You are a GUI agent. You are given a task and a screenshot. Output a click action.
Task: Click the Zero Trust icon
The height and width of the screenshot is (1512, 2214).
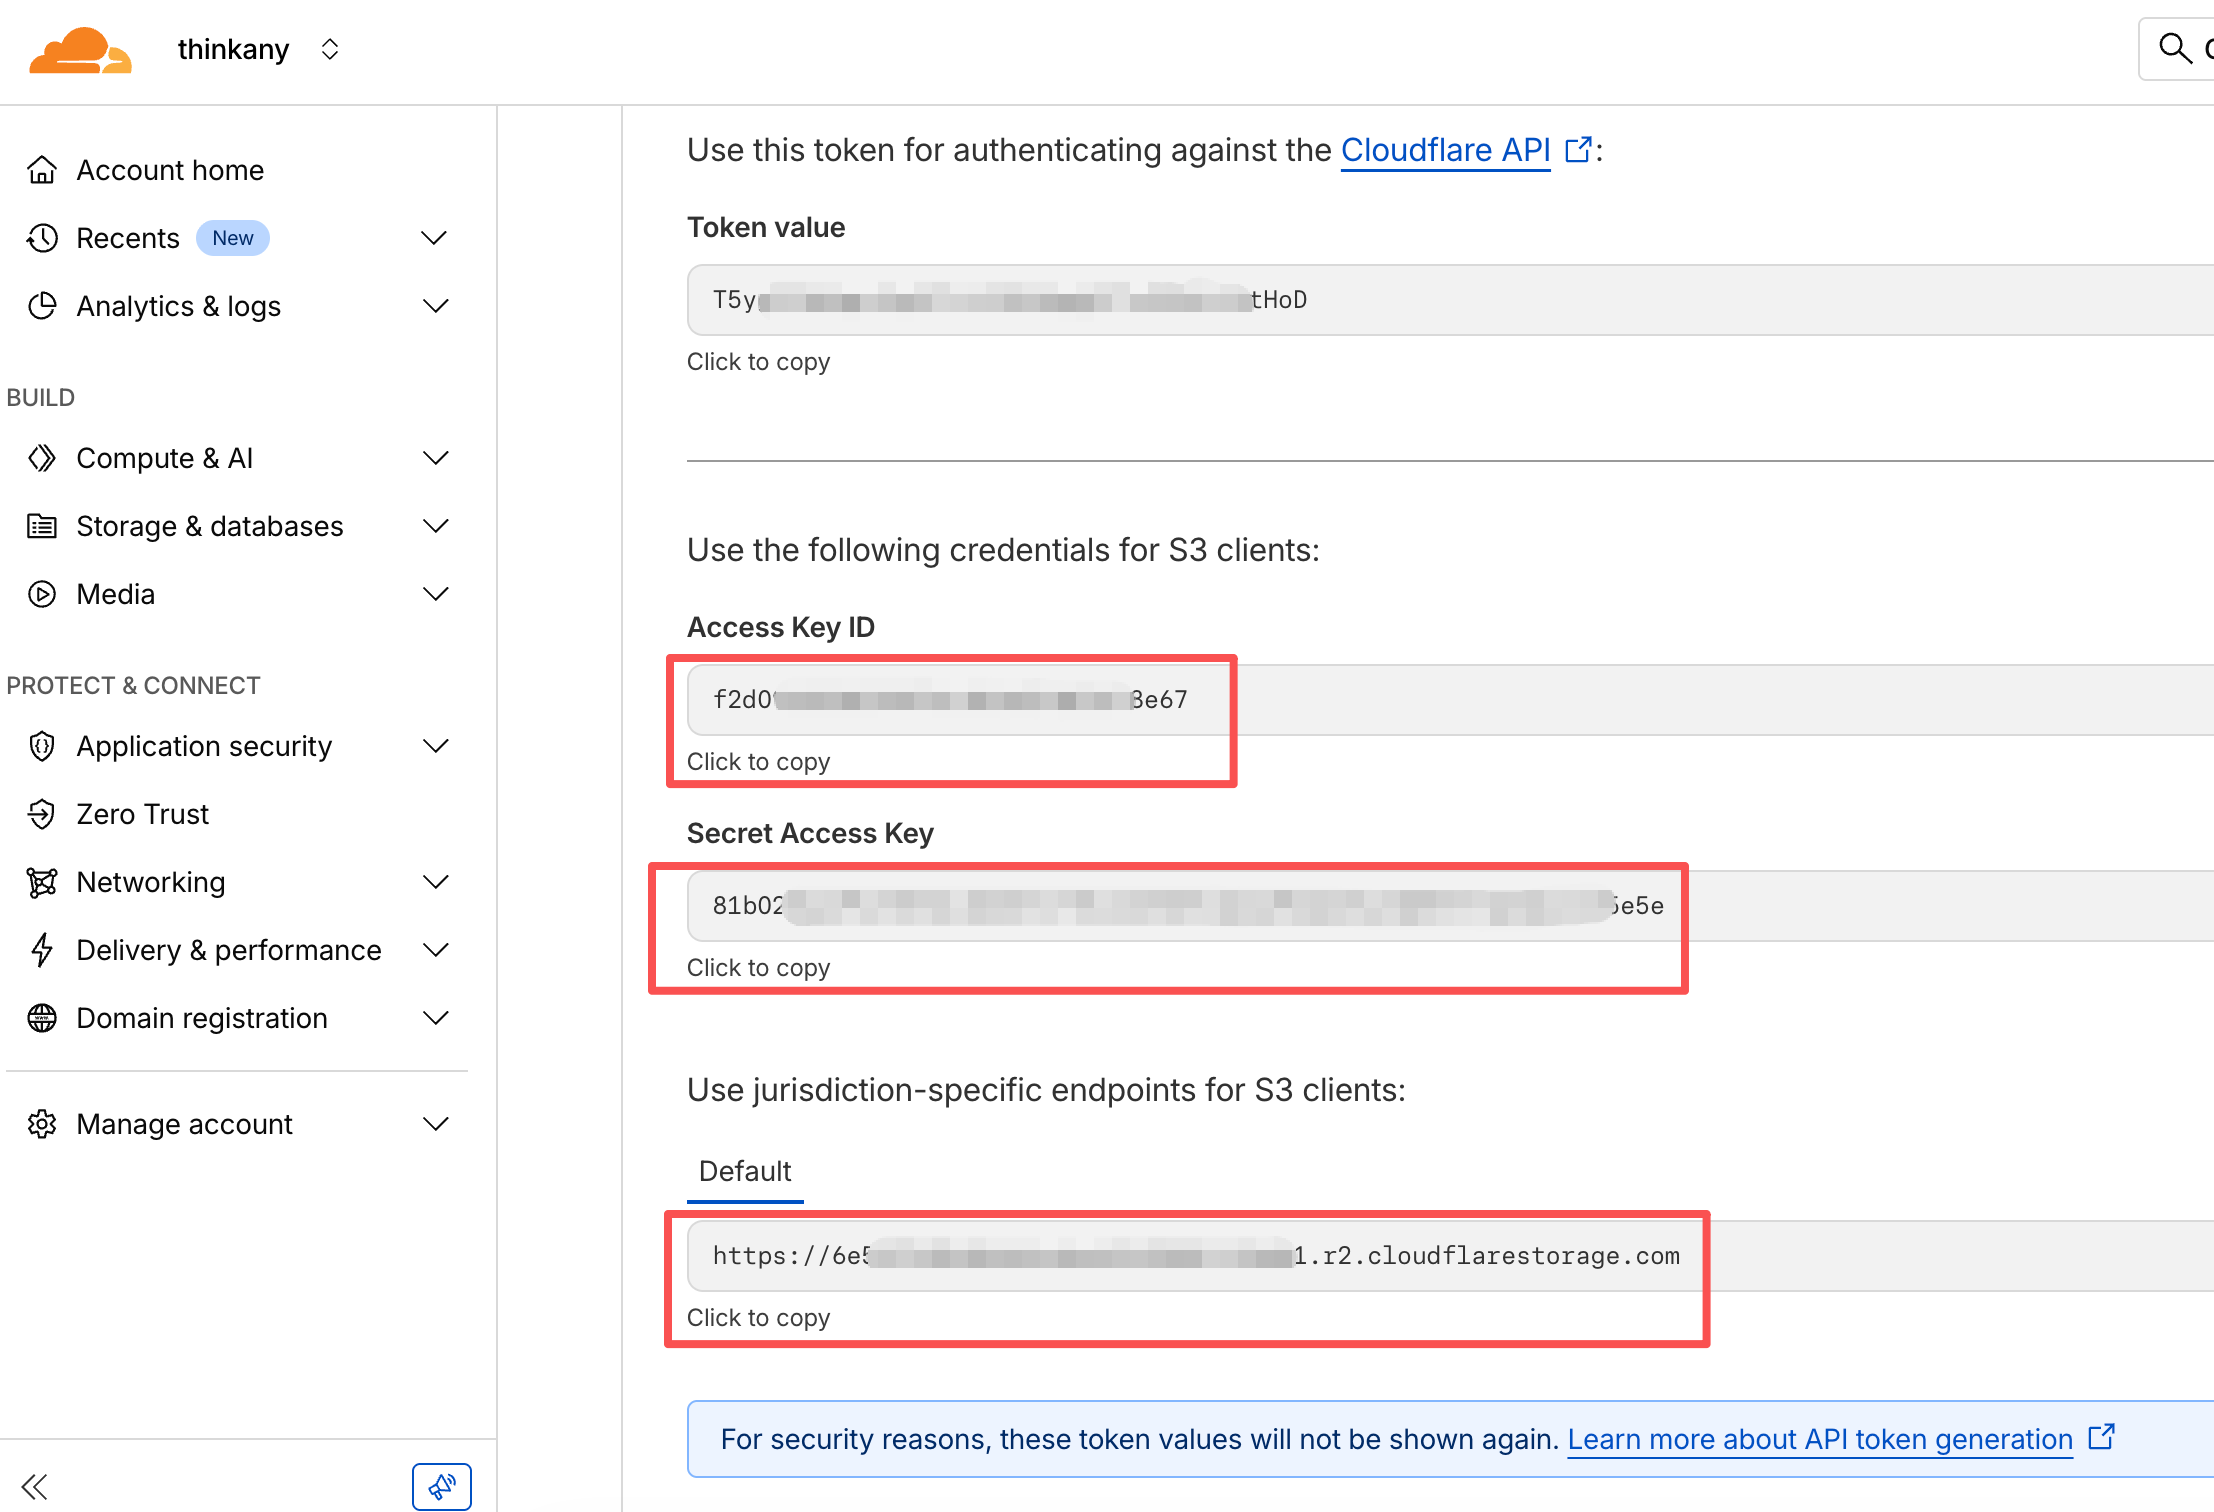42,814
